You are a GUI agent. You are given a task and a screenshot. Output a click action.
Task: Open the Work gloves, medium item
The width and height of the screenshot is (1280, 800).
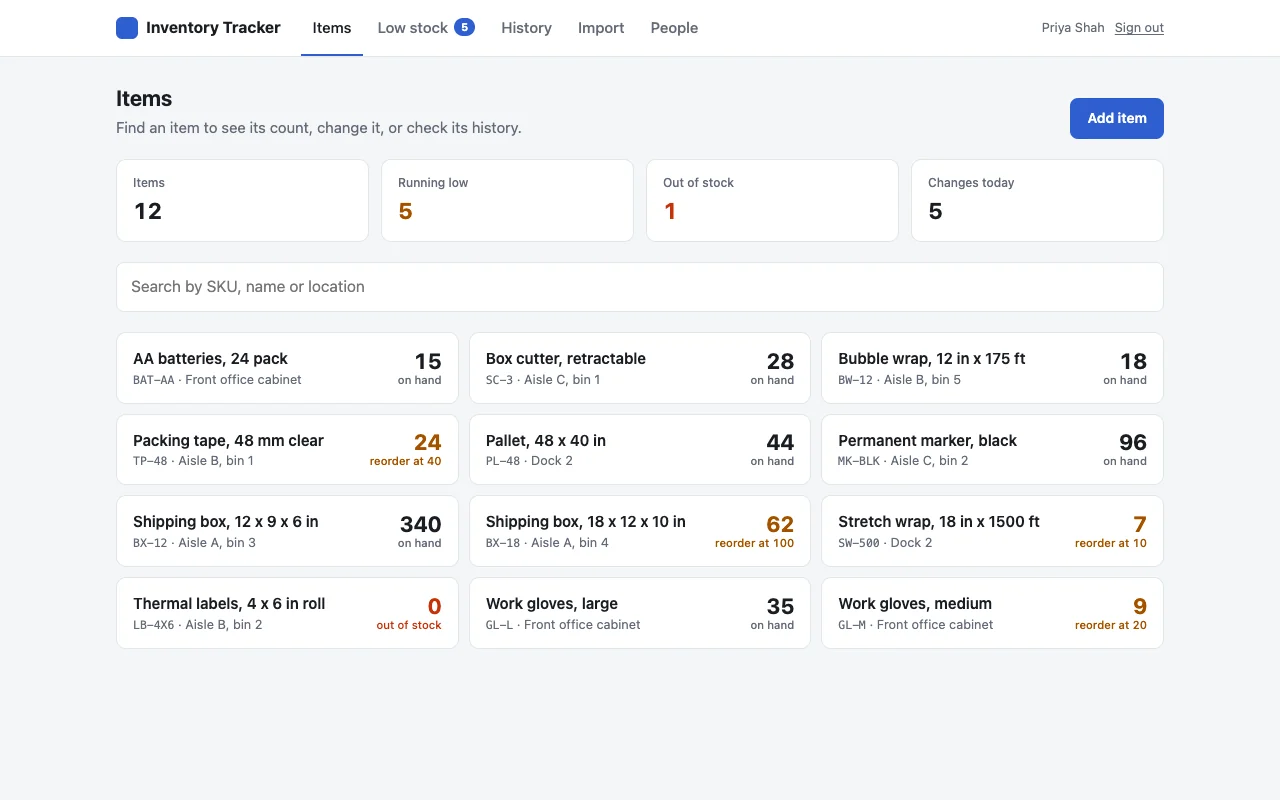coord(992,613)
